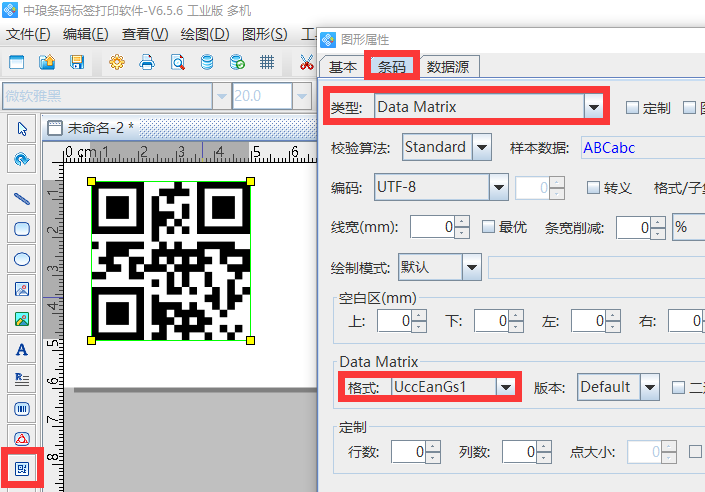Select the QR code on canvas
Image resolution: width=705 pixels, height=492 pixels.
[171, 261]
